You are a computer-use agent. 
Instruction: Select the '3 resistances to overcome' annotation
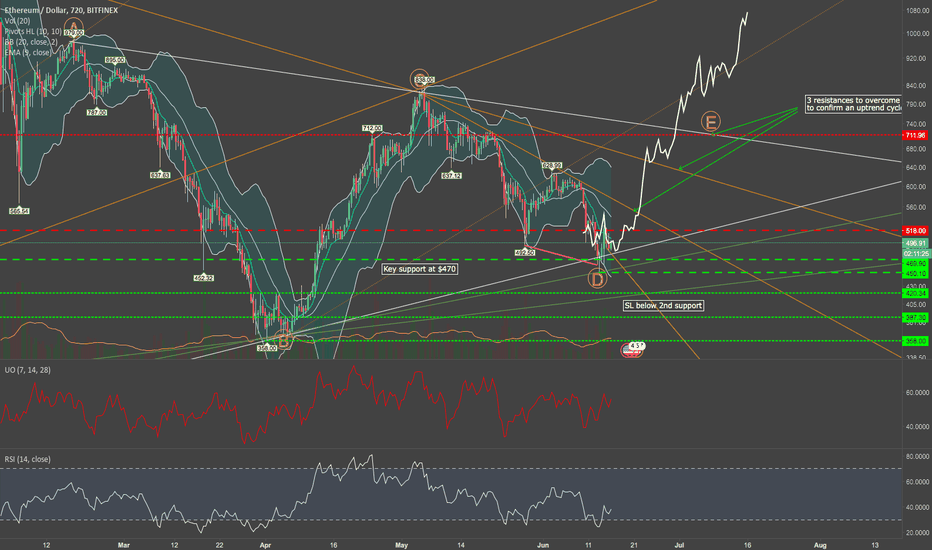(x=854, y=104)
